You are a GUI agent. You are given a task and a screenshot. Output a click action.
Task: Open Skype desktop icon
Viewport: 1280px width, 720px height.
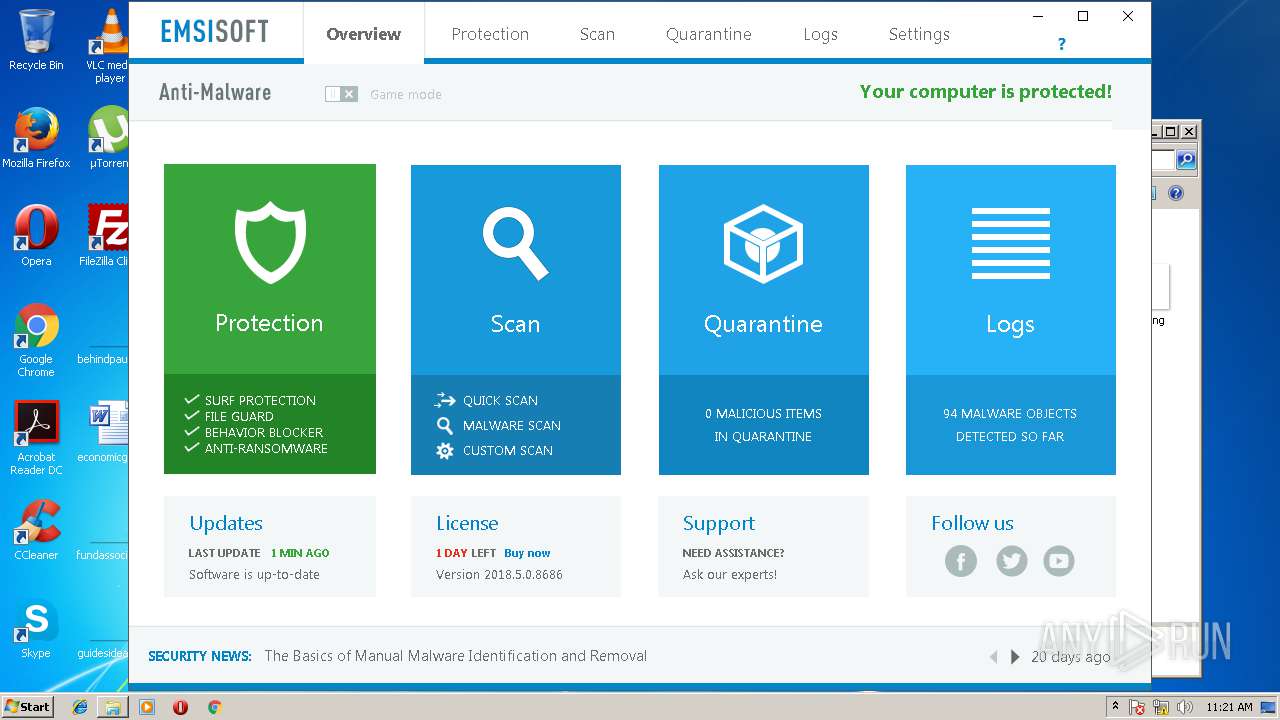(x=36, y=628)
